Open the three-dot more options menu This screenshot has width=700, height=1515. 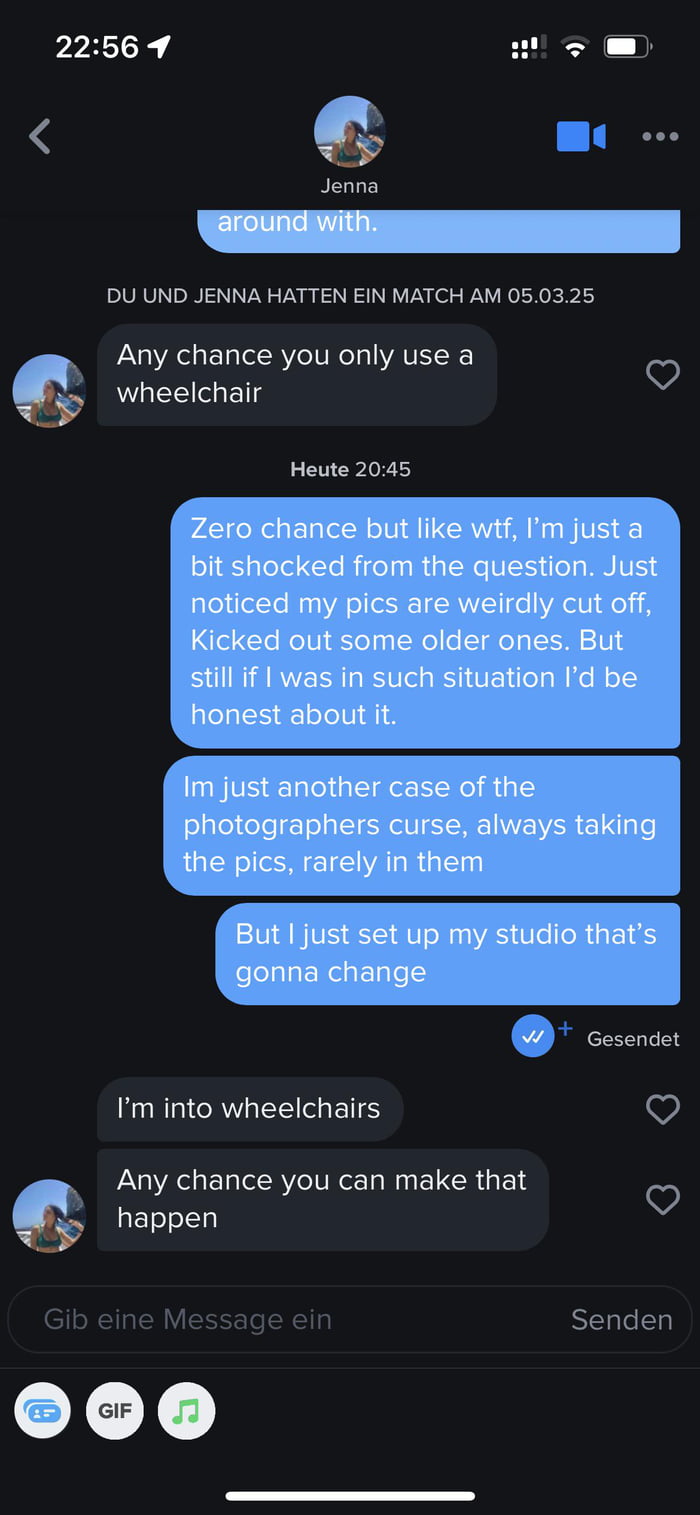(x=660, y=136)
